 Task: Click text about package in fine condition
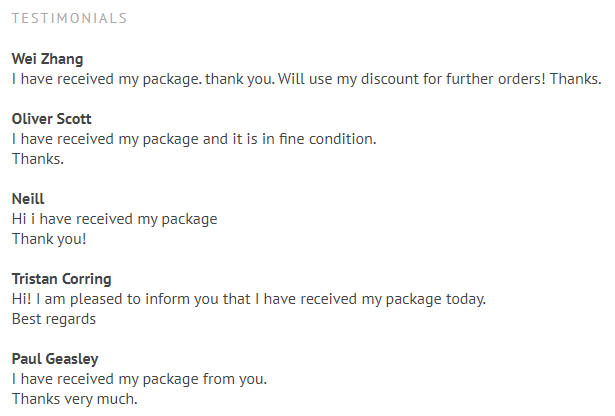194,139
